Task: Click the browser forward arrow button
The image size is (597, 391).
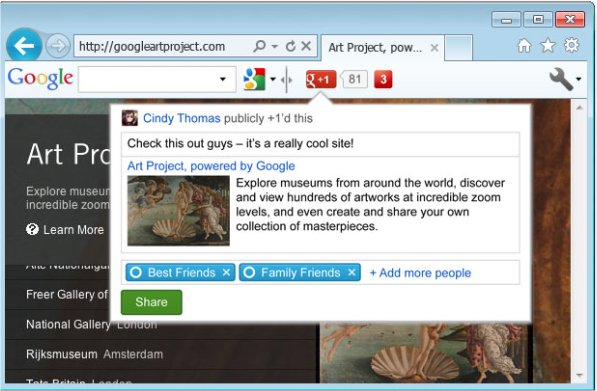Action: point(58,46)
